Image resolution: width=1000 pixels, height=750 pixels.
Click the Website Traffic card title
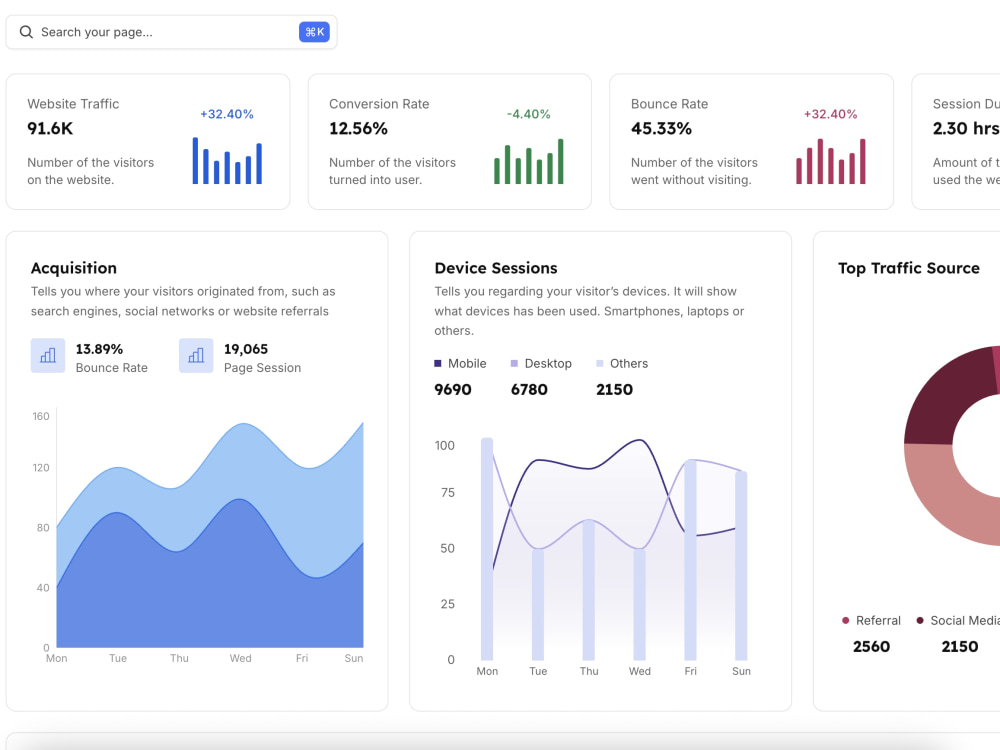pyautogui.click(x=73, y=104)
